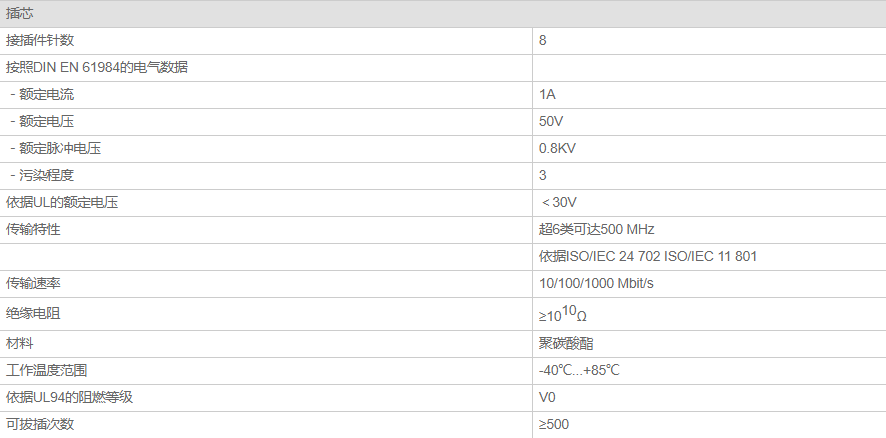
Task: Select the 0.8KV value cell
Action: (x=557, y=149)
